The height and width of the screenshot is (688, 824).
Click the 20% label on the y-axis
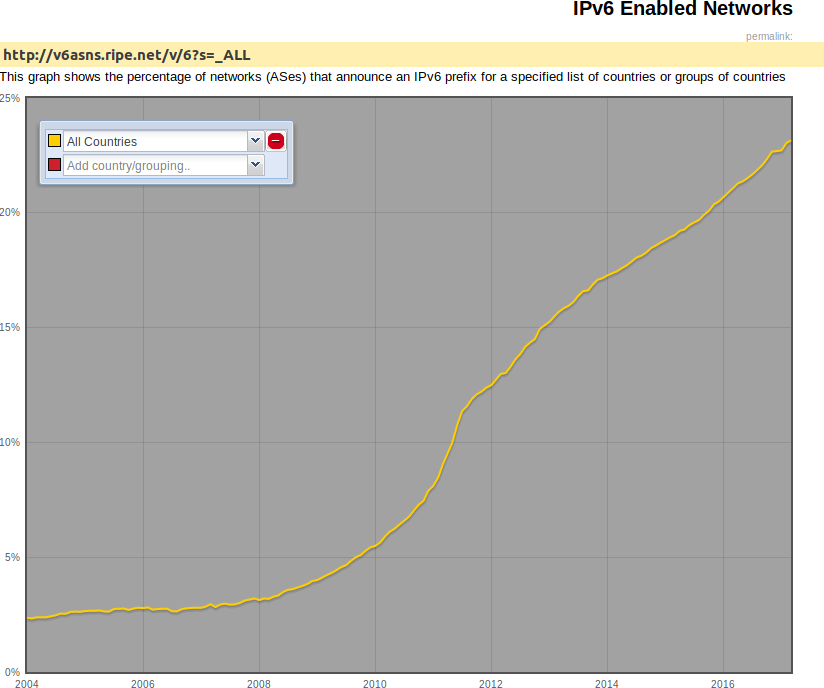10,212
